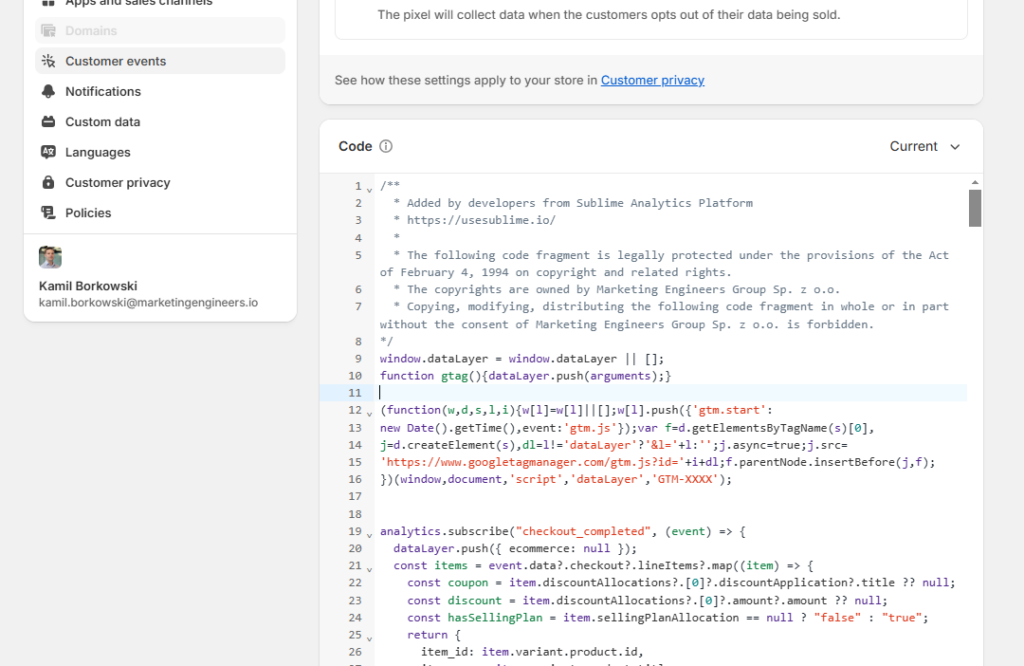Open the Current version dropdown
The height and width of the screenshot is (666, 1024).
click(924, 146)
